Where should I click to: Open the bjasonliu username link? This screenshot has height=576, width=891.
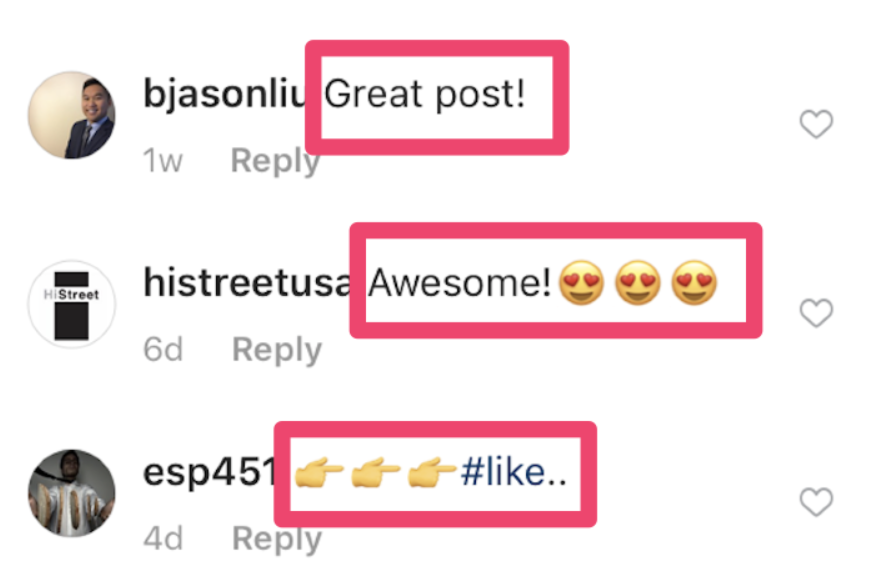pyautogui.click(x=225, y=94)
